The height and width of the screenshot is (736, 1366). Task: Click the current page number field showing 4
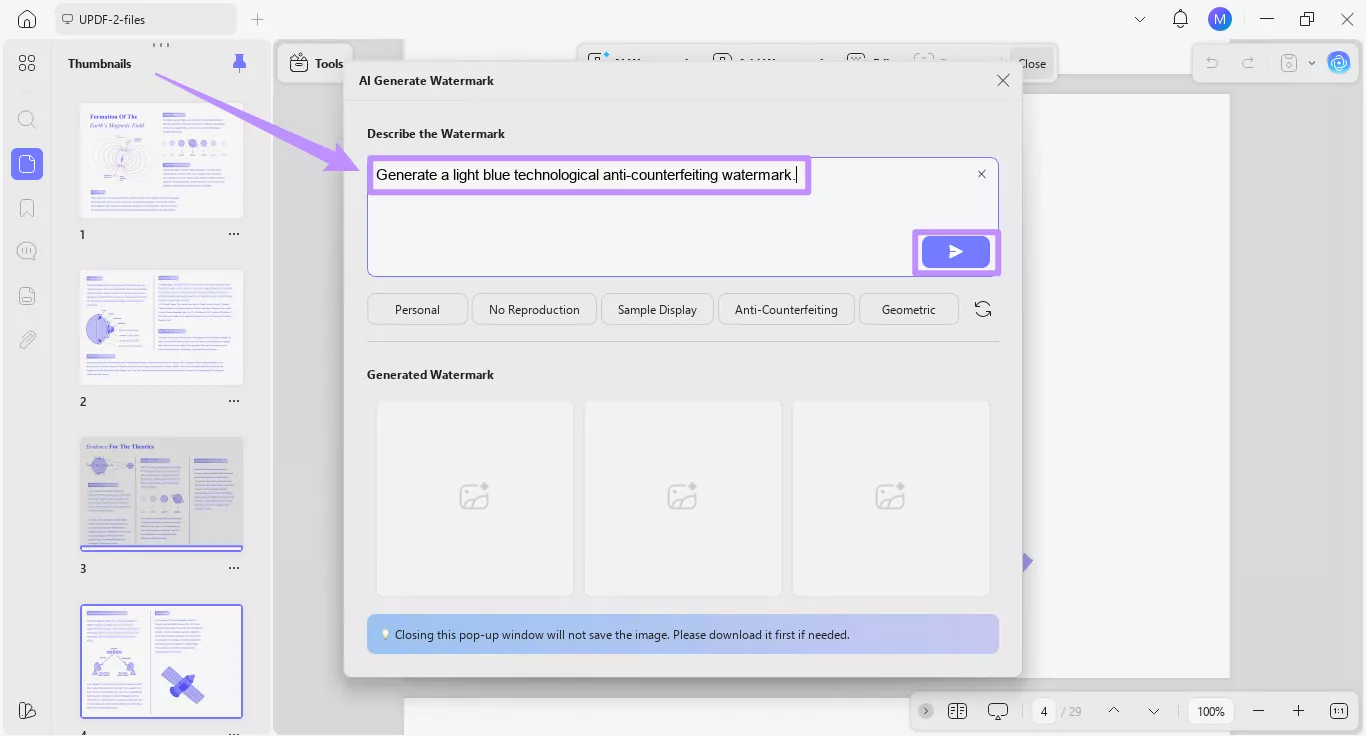1043,711
